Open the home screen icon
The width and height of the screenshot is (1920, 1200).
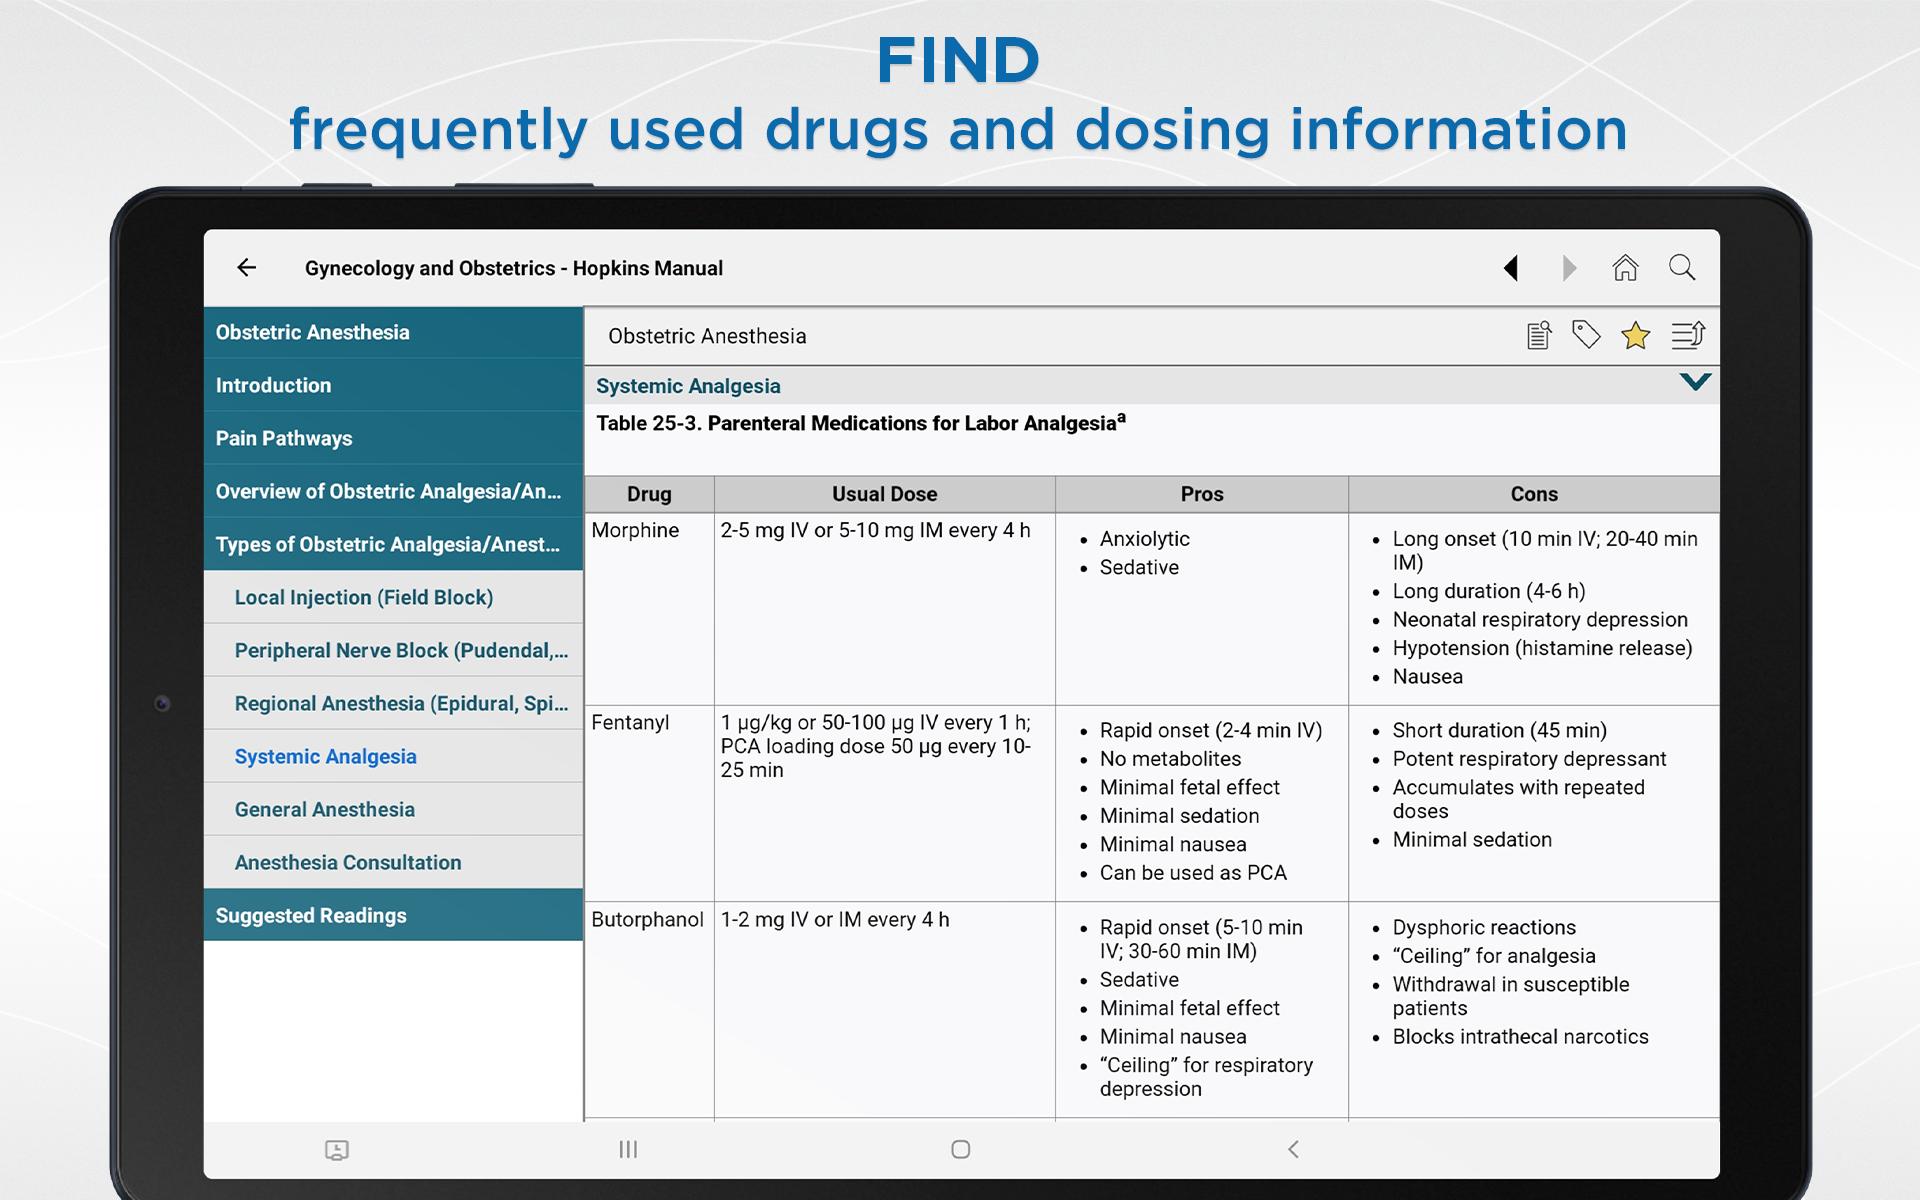click(x=1625, y=268)
